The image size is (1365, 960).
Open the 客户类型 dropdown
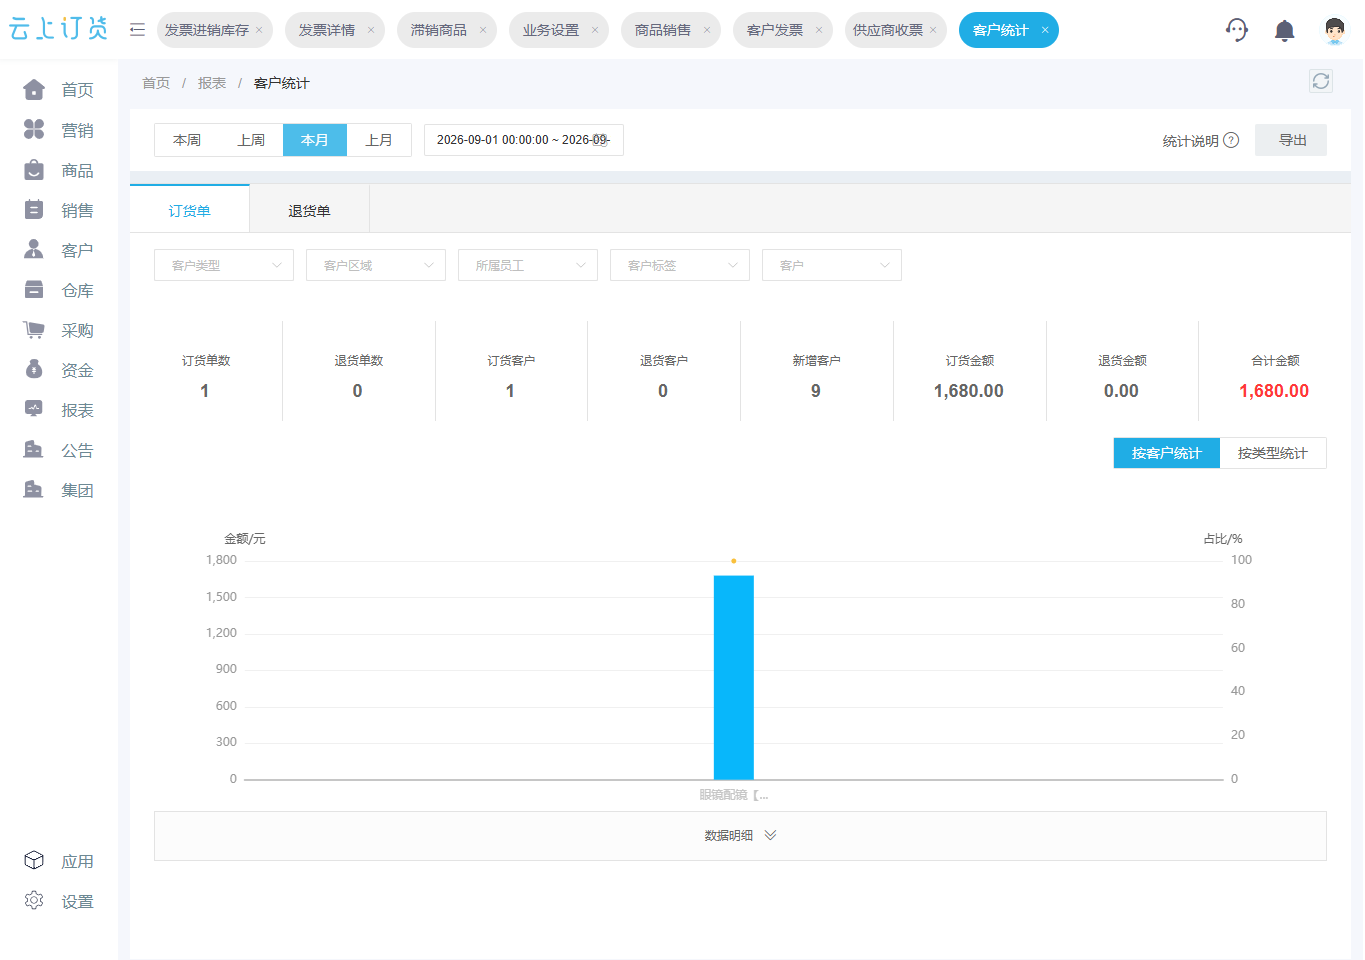click(x=224, y=265)
